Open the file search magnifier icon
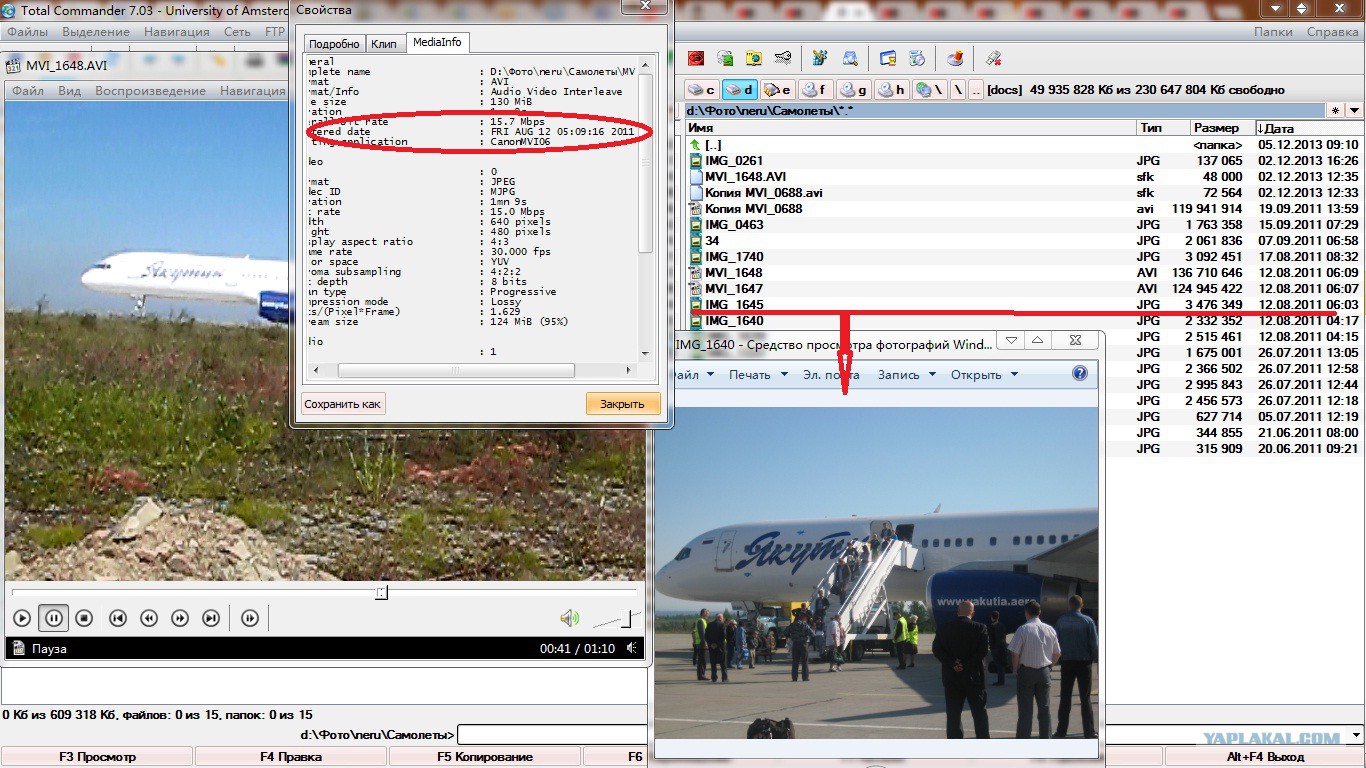Image resolution: width=1366 pixels, height=768 pixels. [850, 58]
